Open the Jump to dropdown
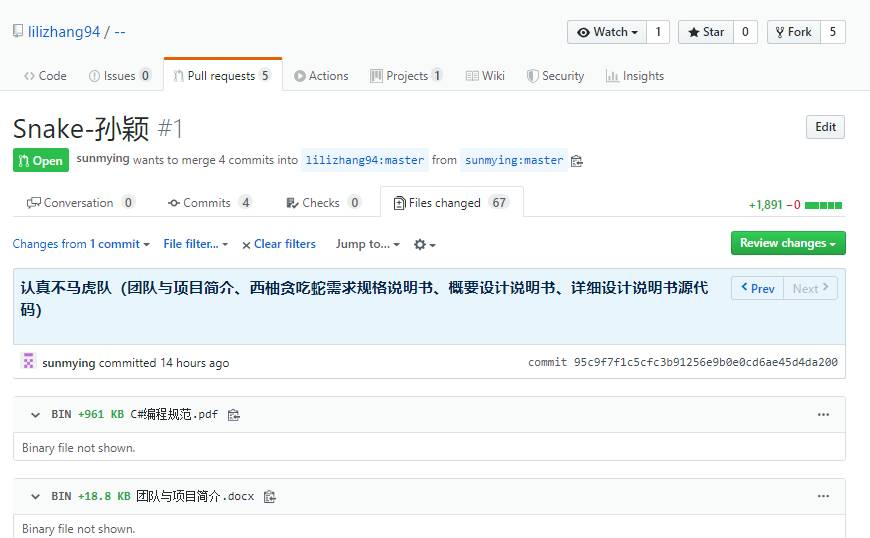 coord(367,244)
